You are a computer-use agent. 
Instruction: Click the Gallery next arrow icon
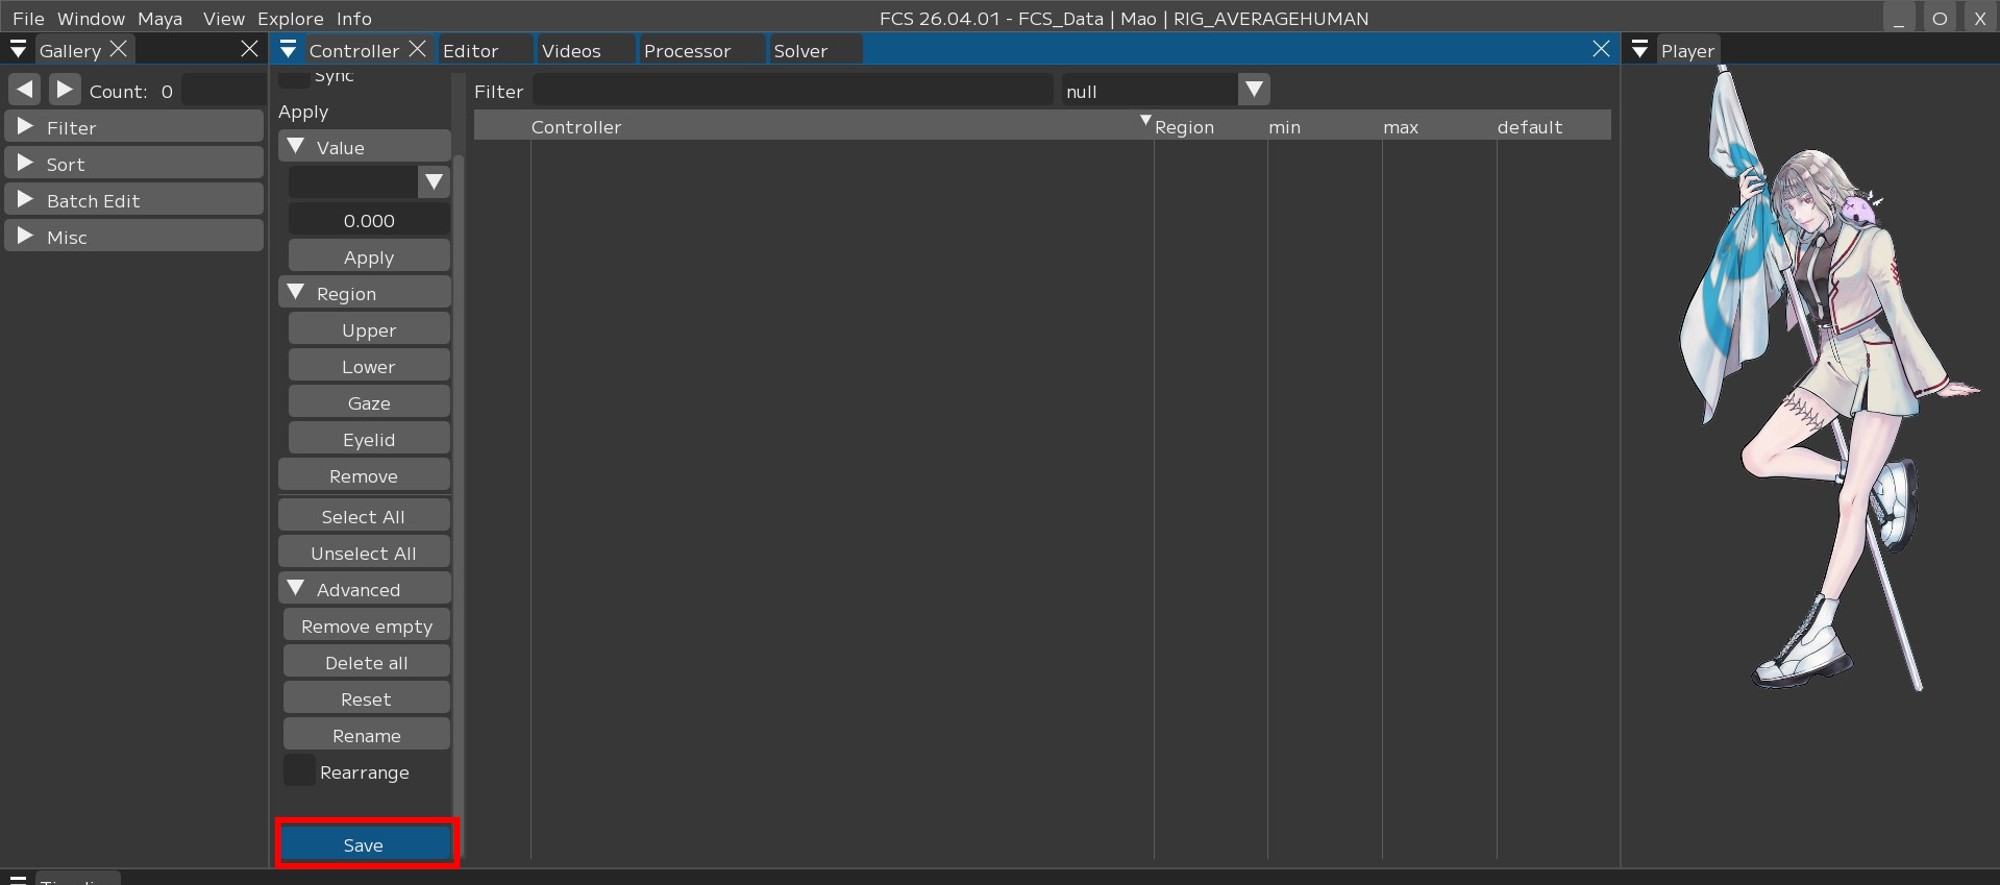pos(64,90)
